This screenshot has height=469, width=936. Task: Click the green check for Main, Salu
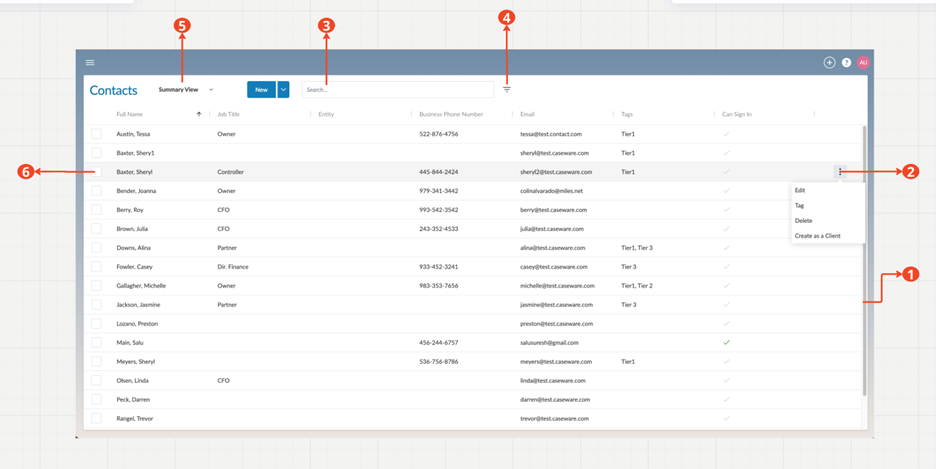point(727,343)
